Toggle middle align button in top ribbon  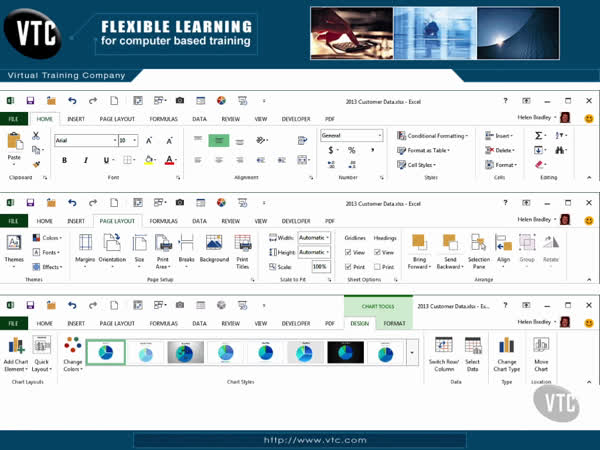click(219, 140)
